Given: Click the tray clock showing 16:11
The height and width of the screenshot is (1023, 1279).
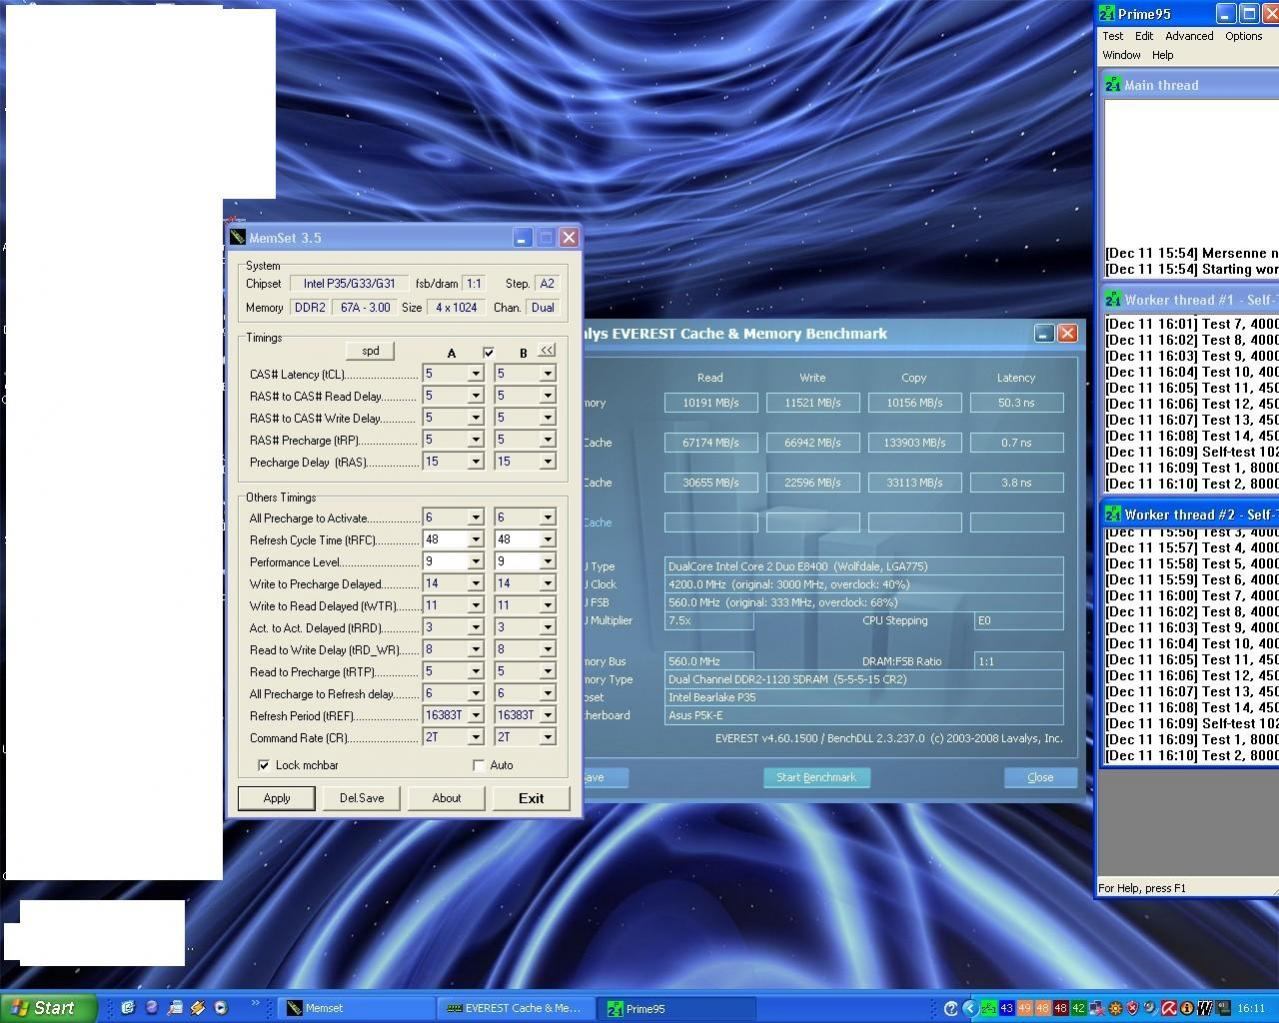Looking at the screenshot, I should 1250,1008.
